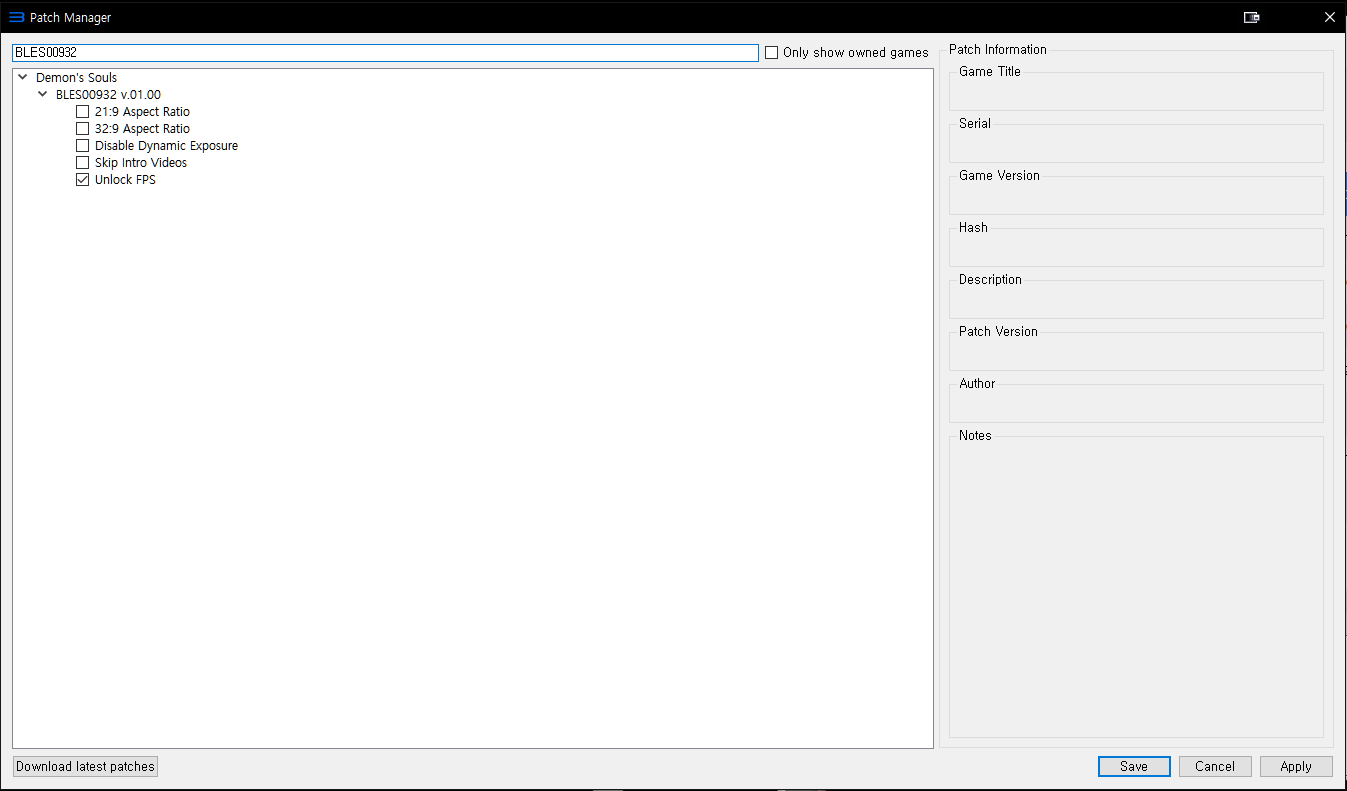
Task: Cancel the Patch Manager dialog
Action: pos(1215,767)
